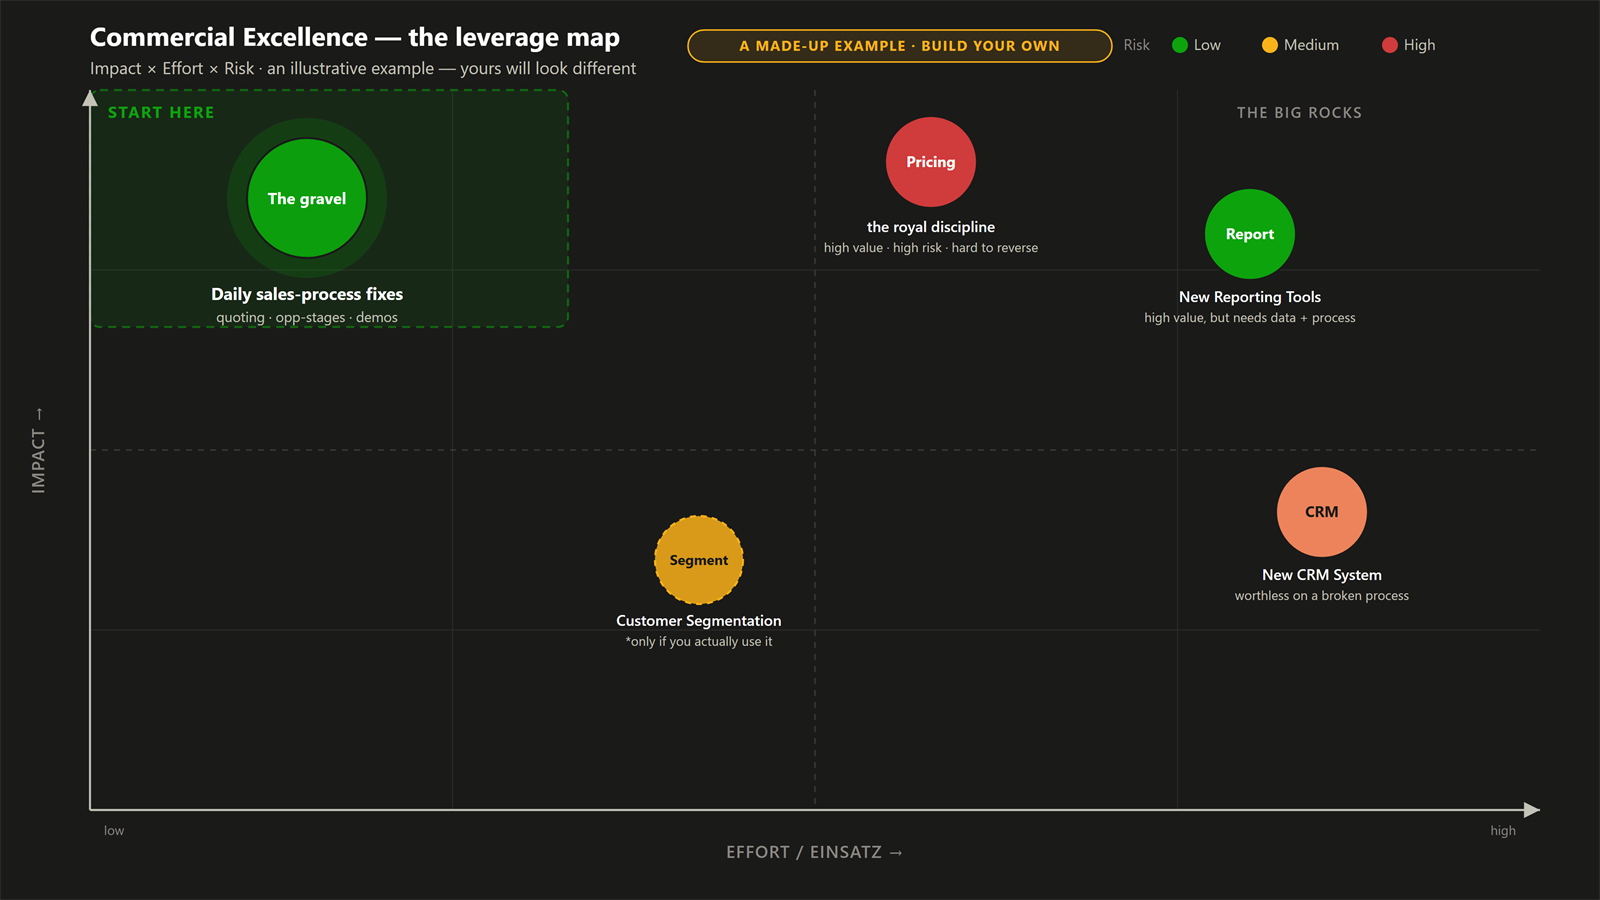The image size is (1600, 900).
Task: Click the 'low' axis marker
Action: (x=114, y=831)
